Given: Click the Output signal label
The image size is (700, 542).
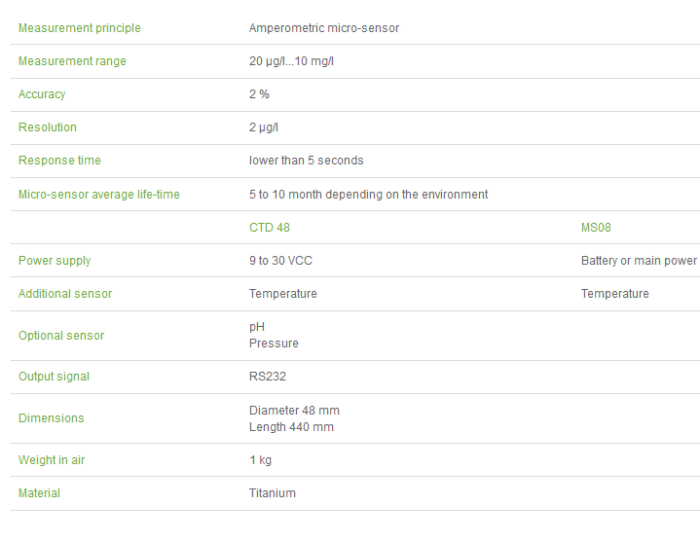Looking at the screenshot, I should pyautogui.click(x=54, y=377).
